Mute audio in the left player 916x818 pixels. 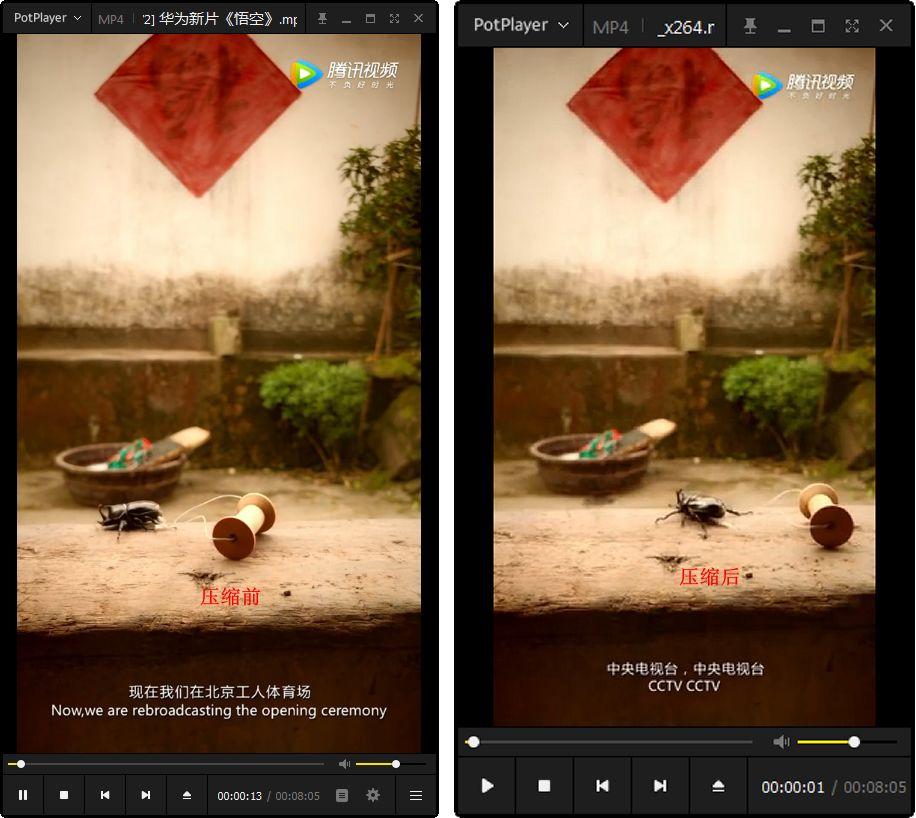coord(345,764)
